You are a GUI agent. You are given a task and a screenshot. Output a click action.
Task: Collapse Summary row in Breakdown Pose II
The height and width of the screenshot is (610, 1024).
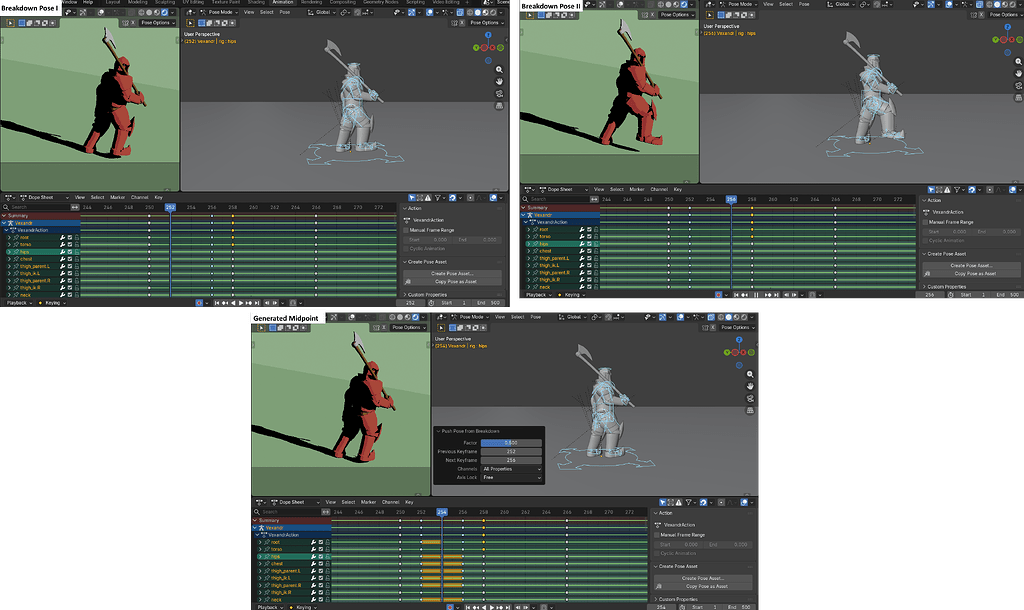point(523,208)
